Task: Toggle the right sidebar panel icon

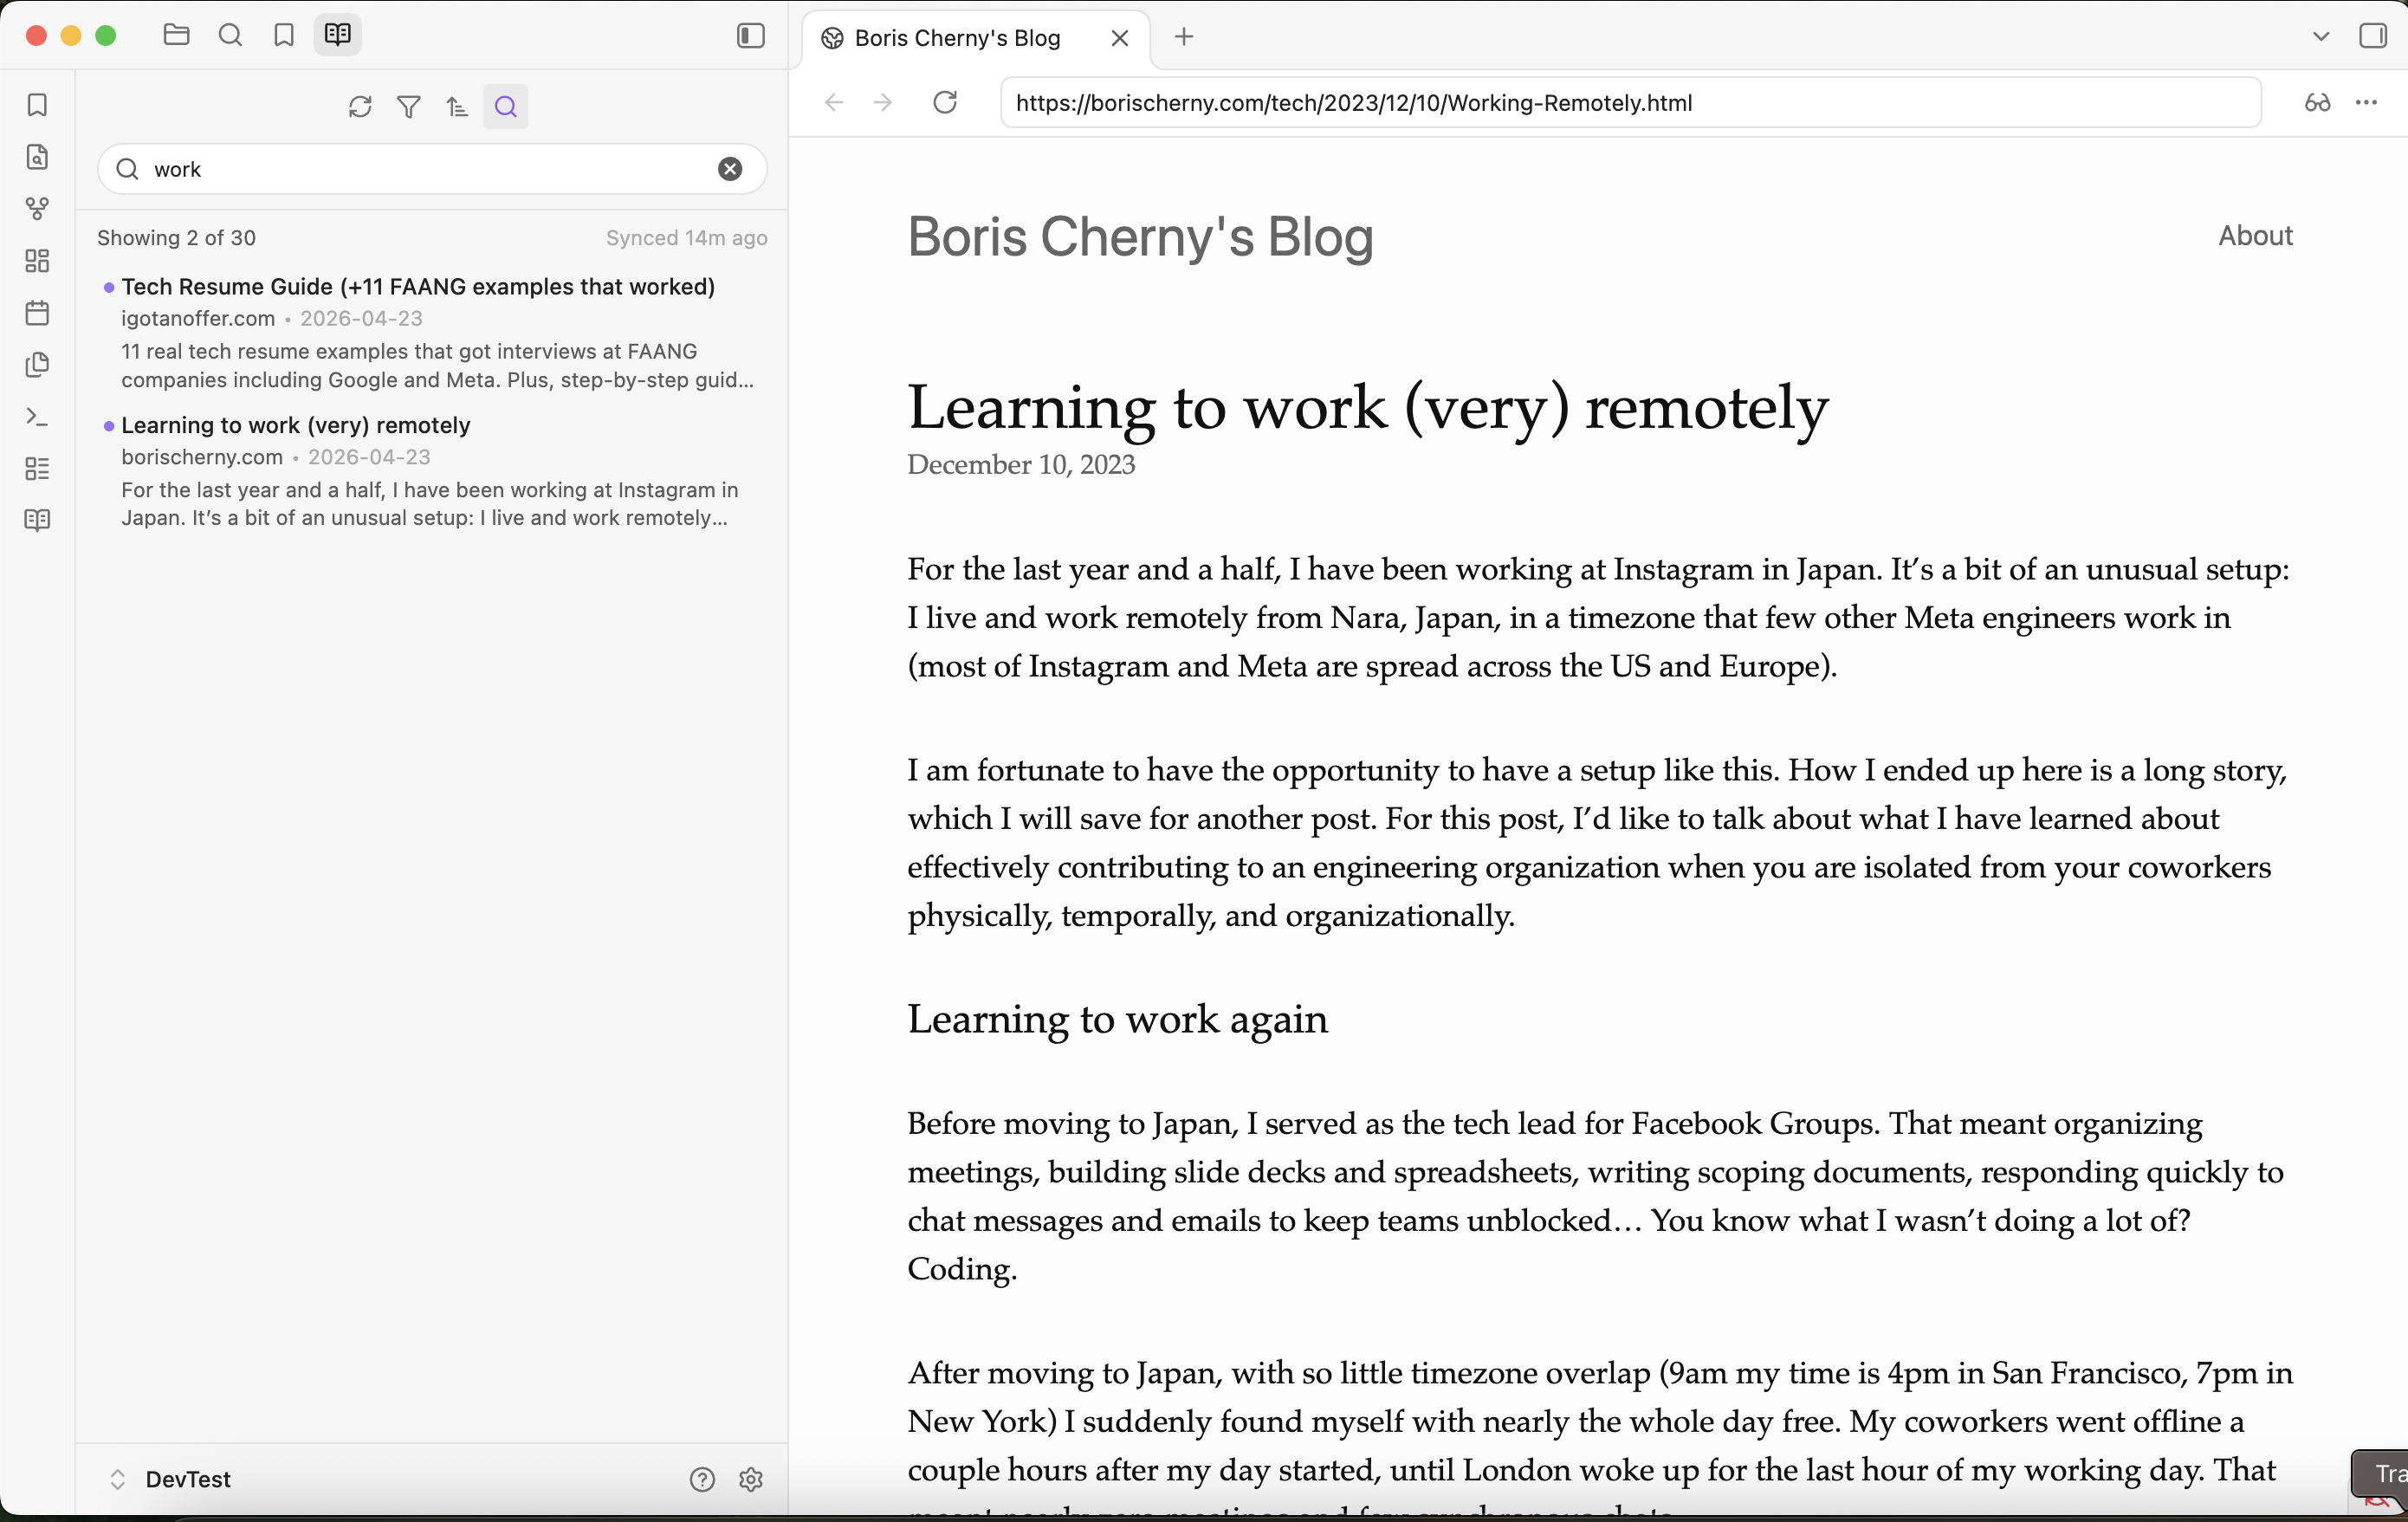Action: point(2372,36)
